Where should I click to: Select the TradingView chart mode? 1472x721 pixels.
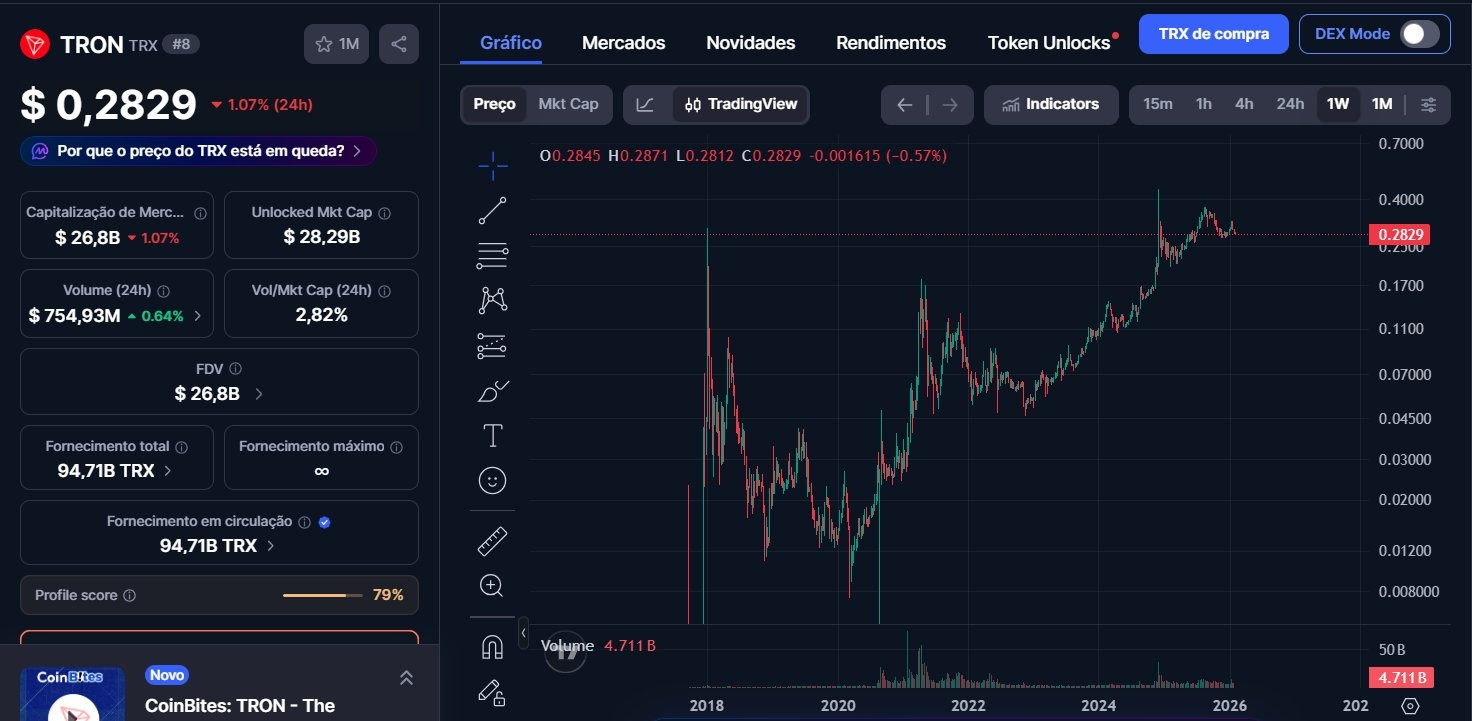[x=741, y=104]
